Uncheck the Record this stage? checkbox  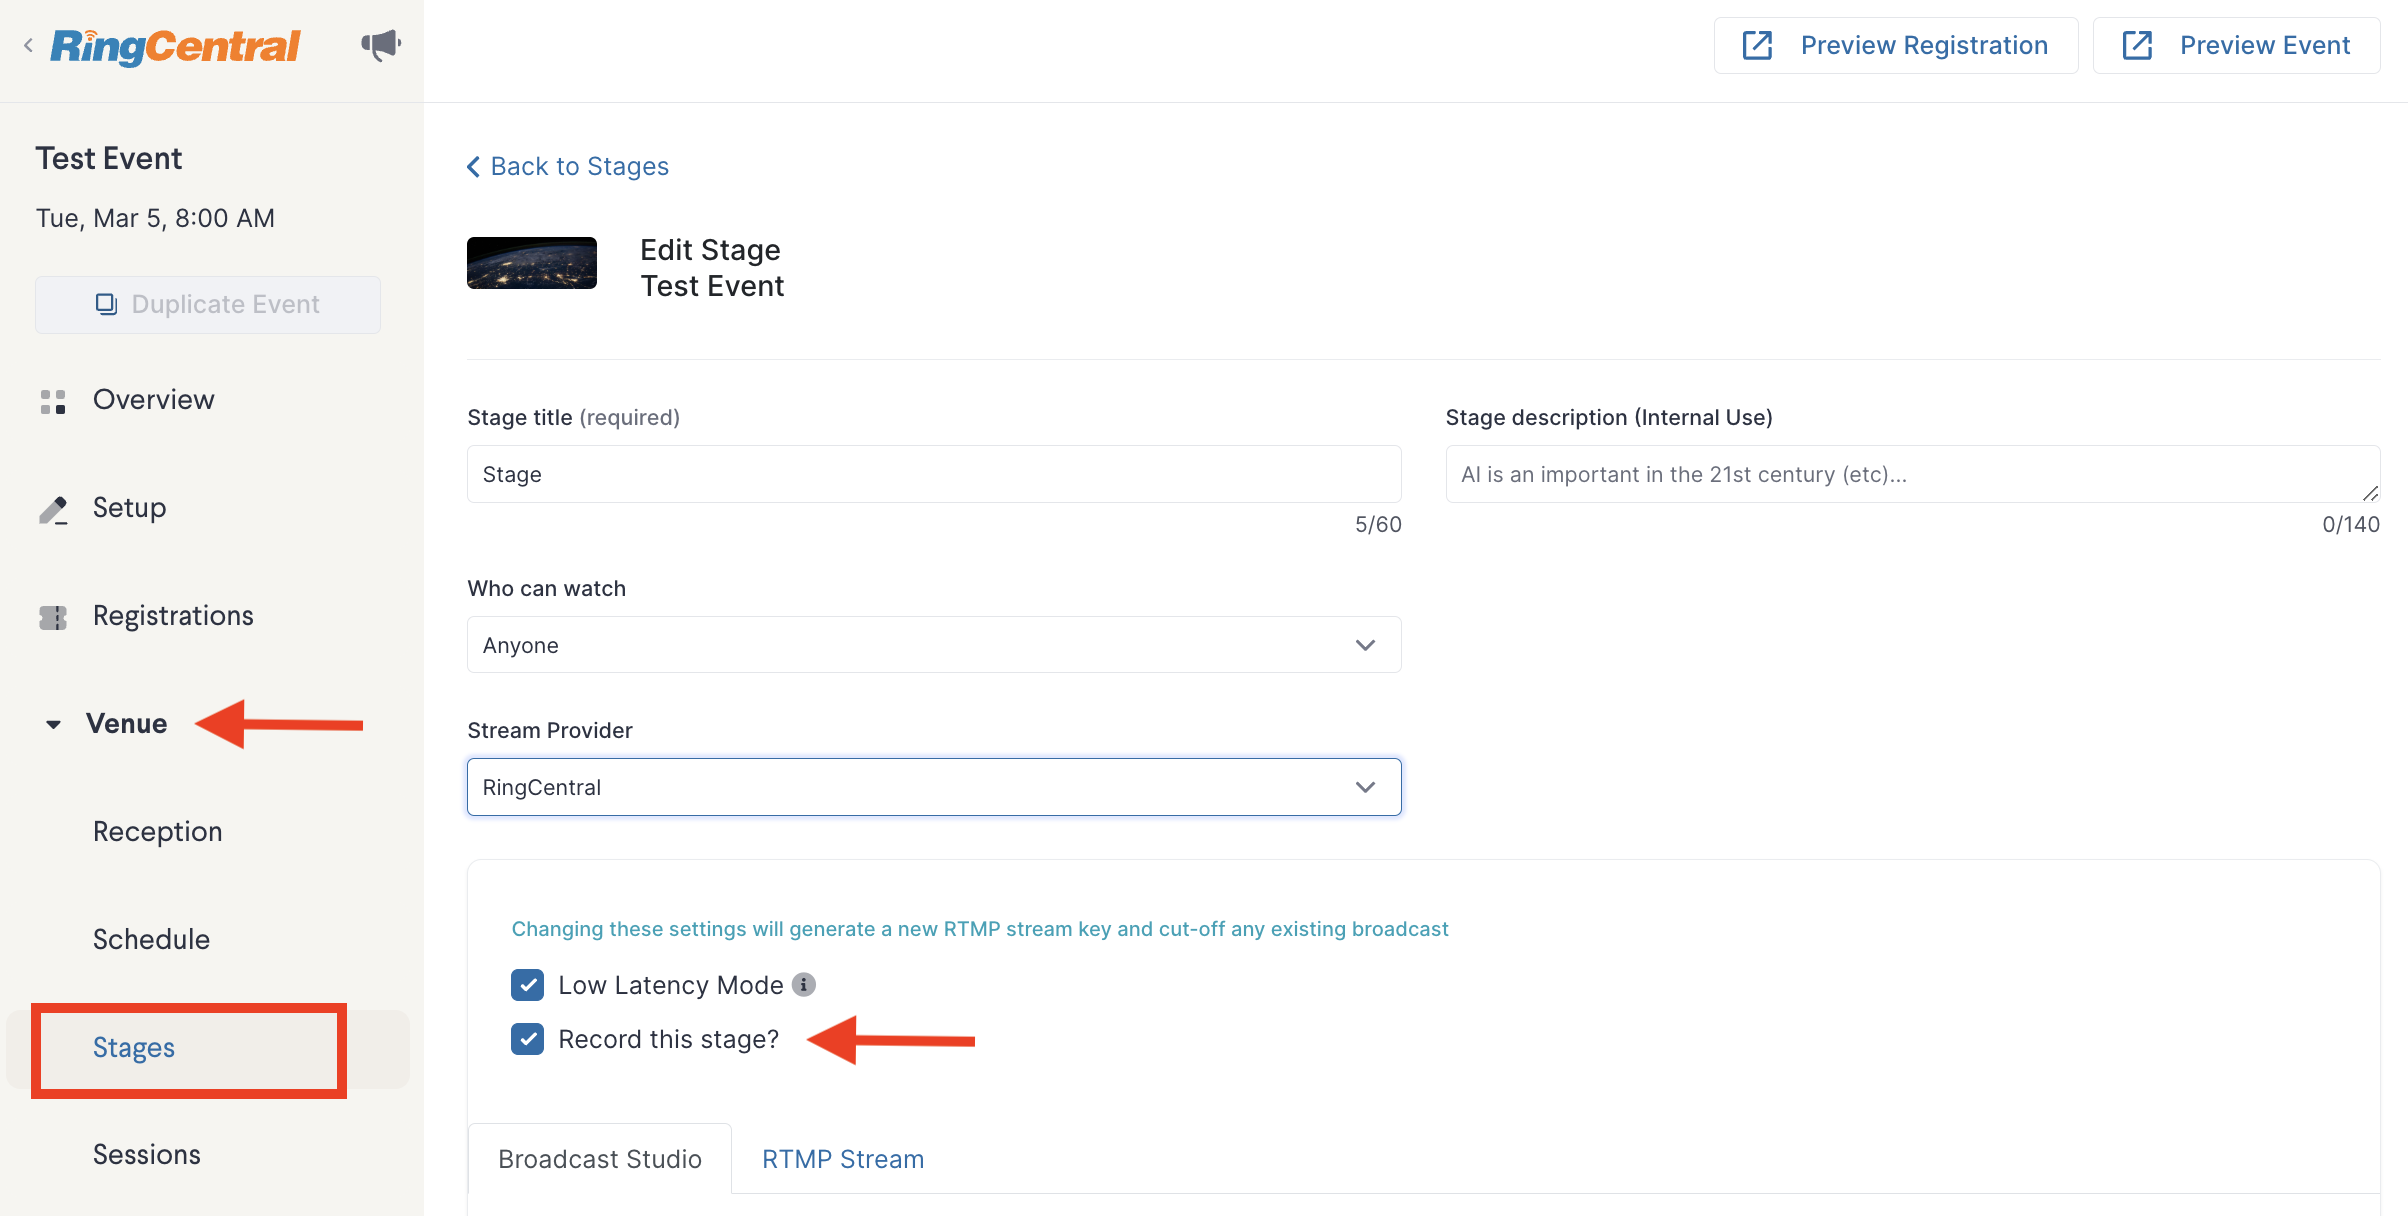pos(527,1039)
